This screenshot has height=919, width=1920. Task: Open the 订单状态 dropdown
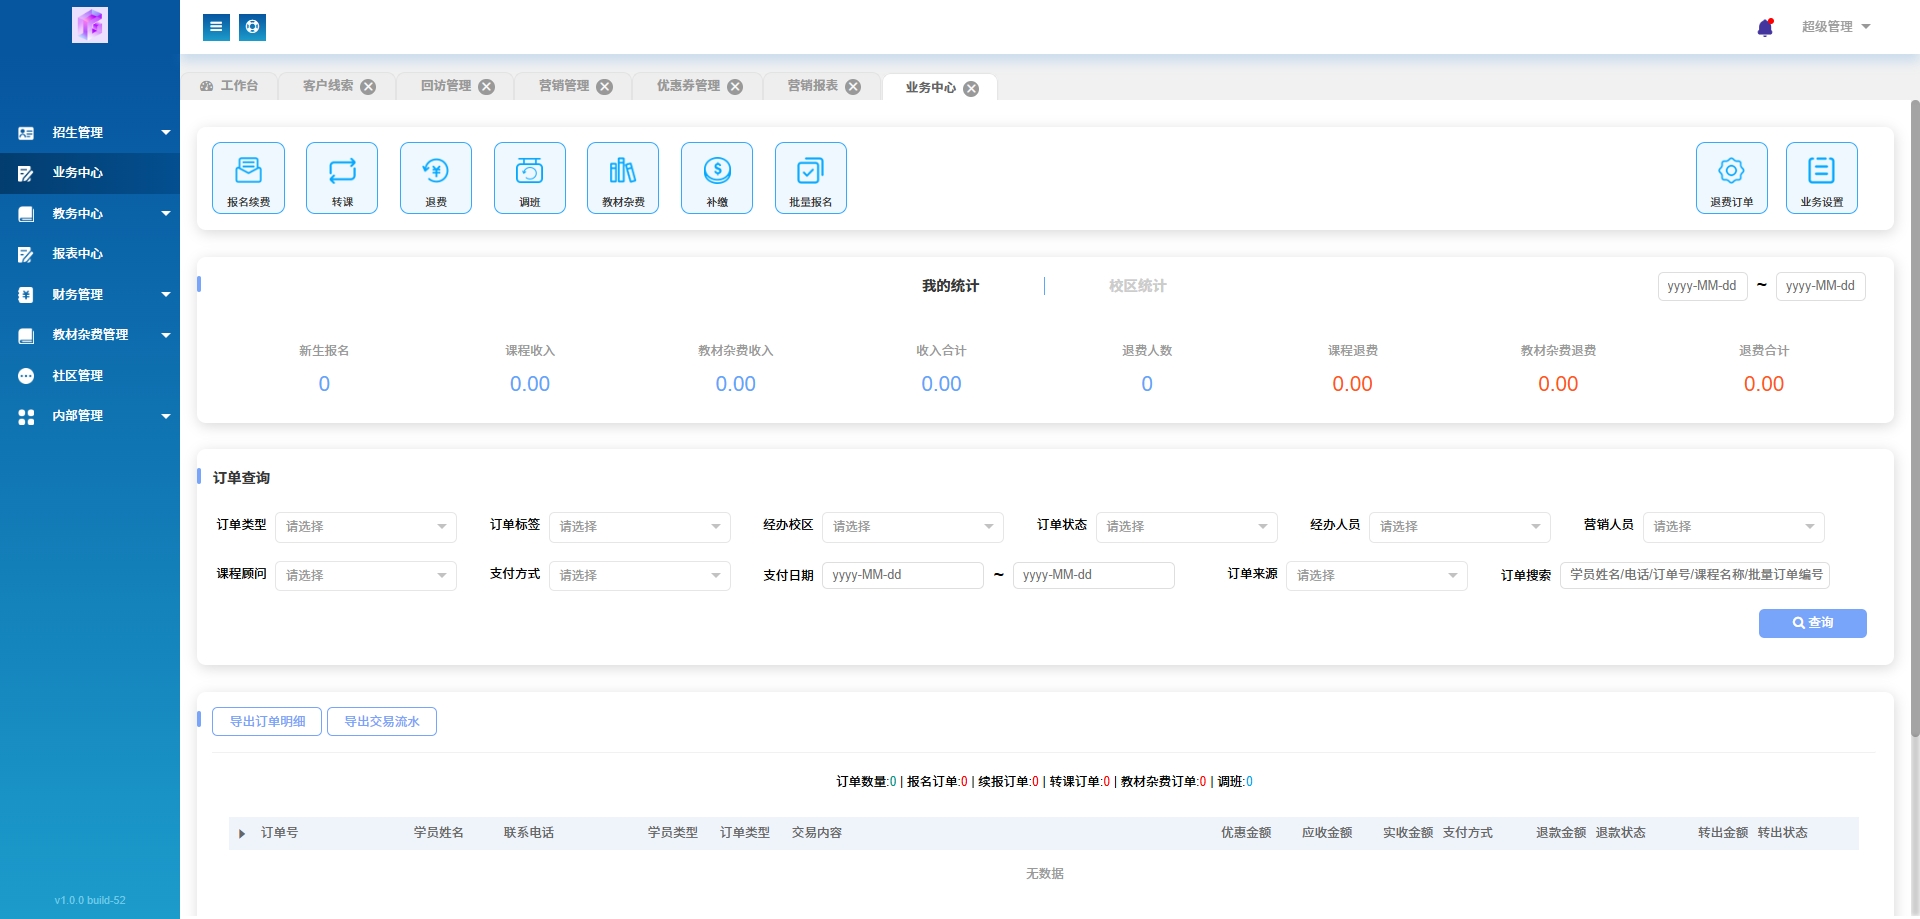pyautogui.click(x=1187, y=527)
